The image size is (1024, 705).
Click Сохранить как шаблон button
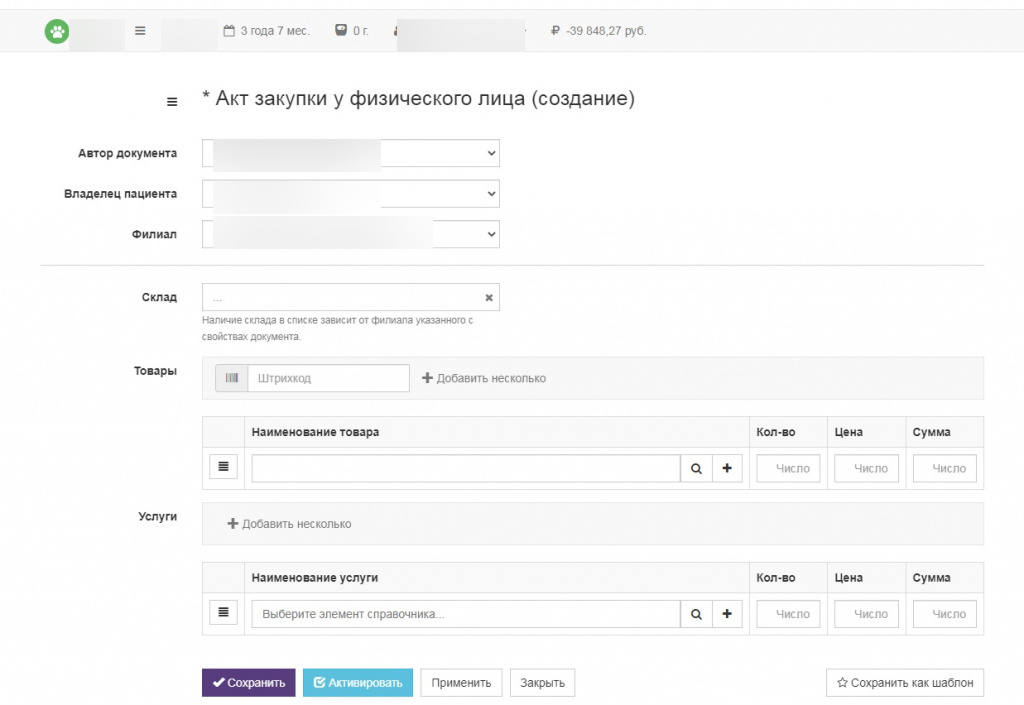coord(904,683)
